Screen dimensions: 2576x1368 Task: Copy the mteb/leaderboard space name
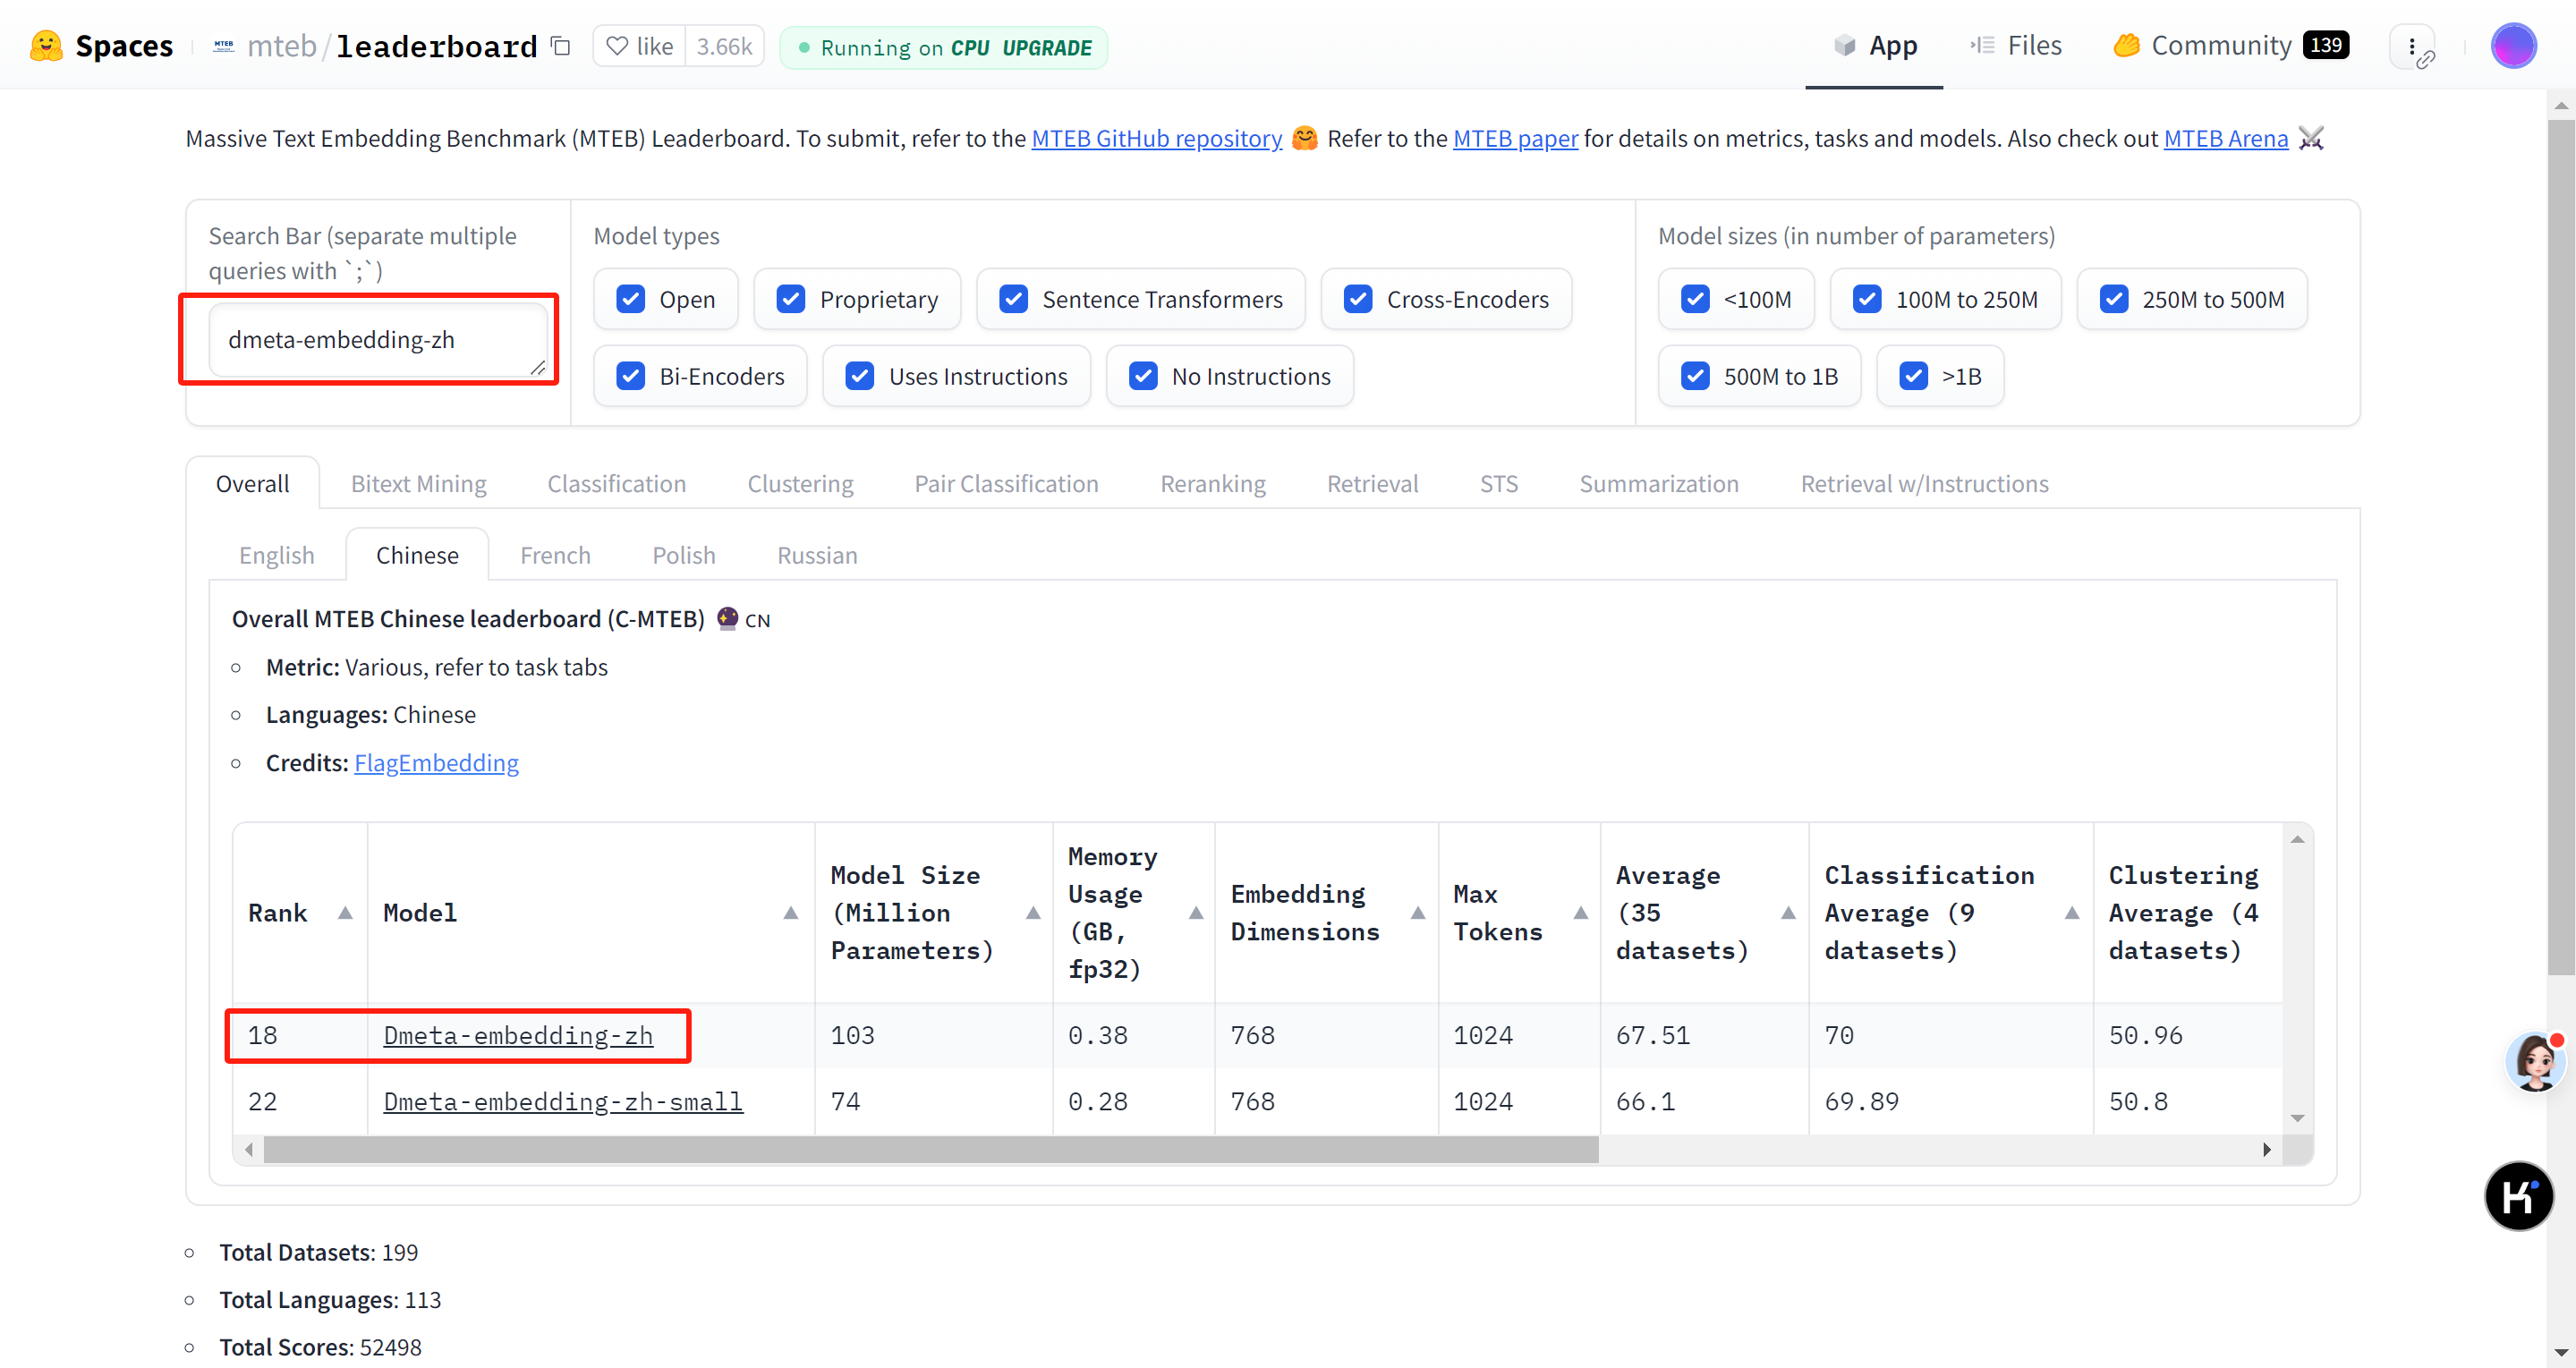[561, 46]
